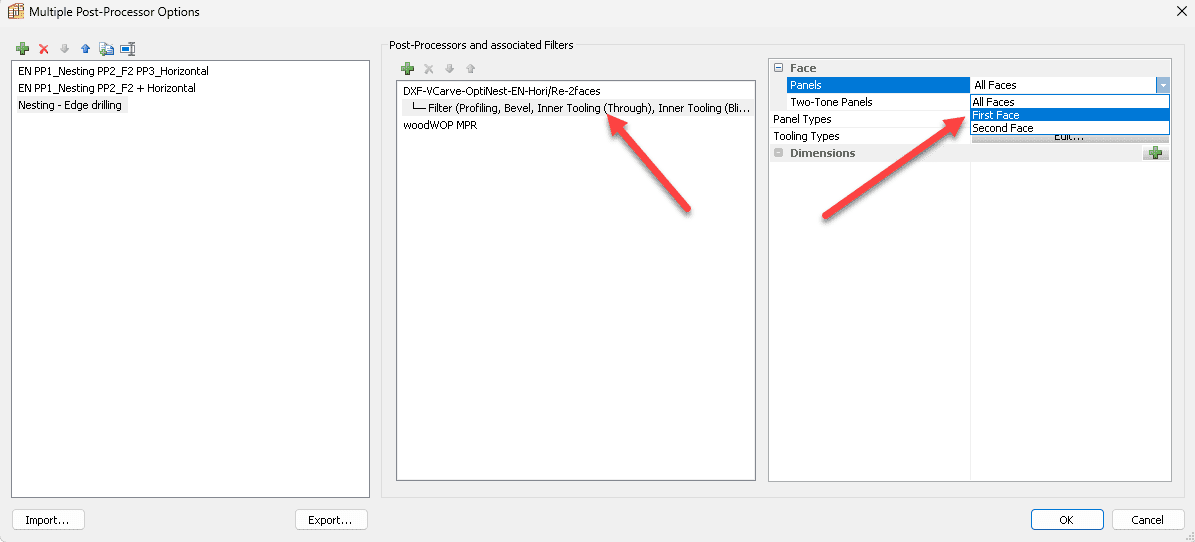Click the duplicate configuration icon
The height and width of the screenshot is (542, 1195).
tap(106, 48)
